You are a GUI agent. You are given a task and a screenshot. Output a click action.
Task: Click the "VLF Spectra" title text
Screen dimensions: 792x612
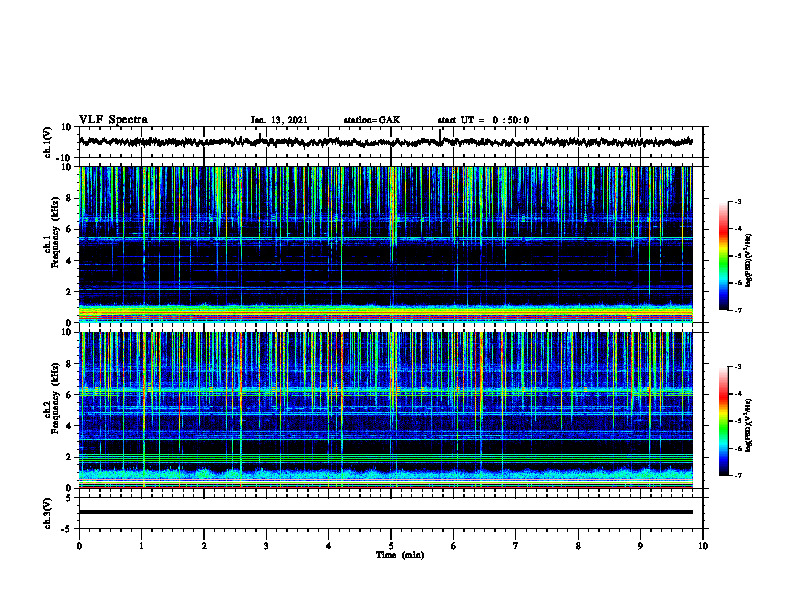113,120
